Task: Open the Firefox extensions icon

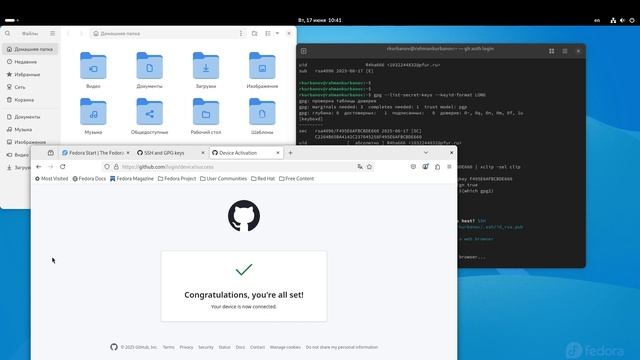Action: 437,167
